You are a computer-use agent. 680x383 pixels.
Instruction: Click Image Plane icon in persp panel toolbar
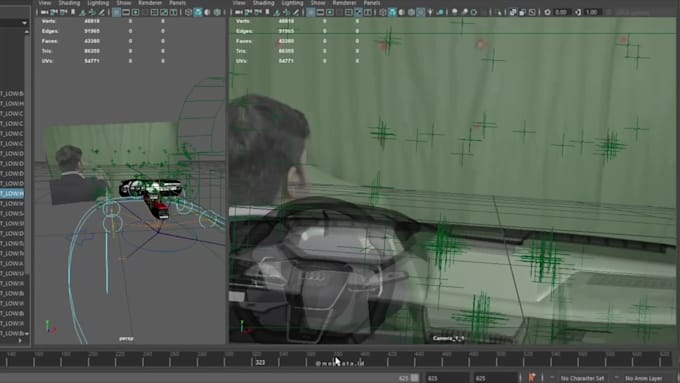[82, 12]
